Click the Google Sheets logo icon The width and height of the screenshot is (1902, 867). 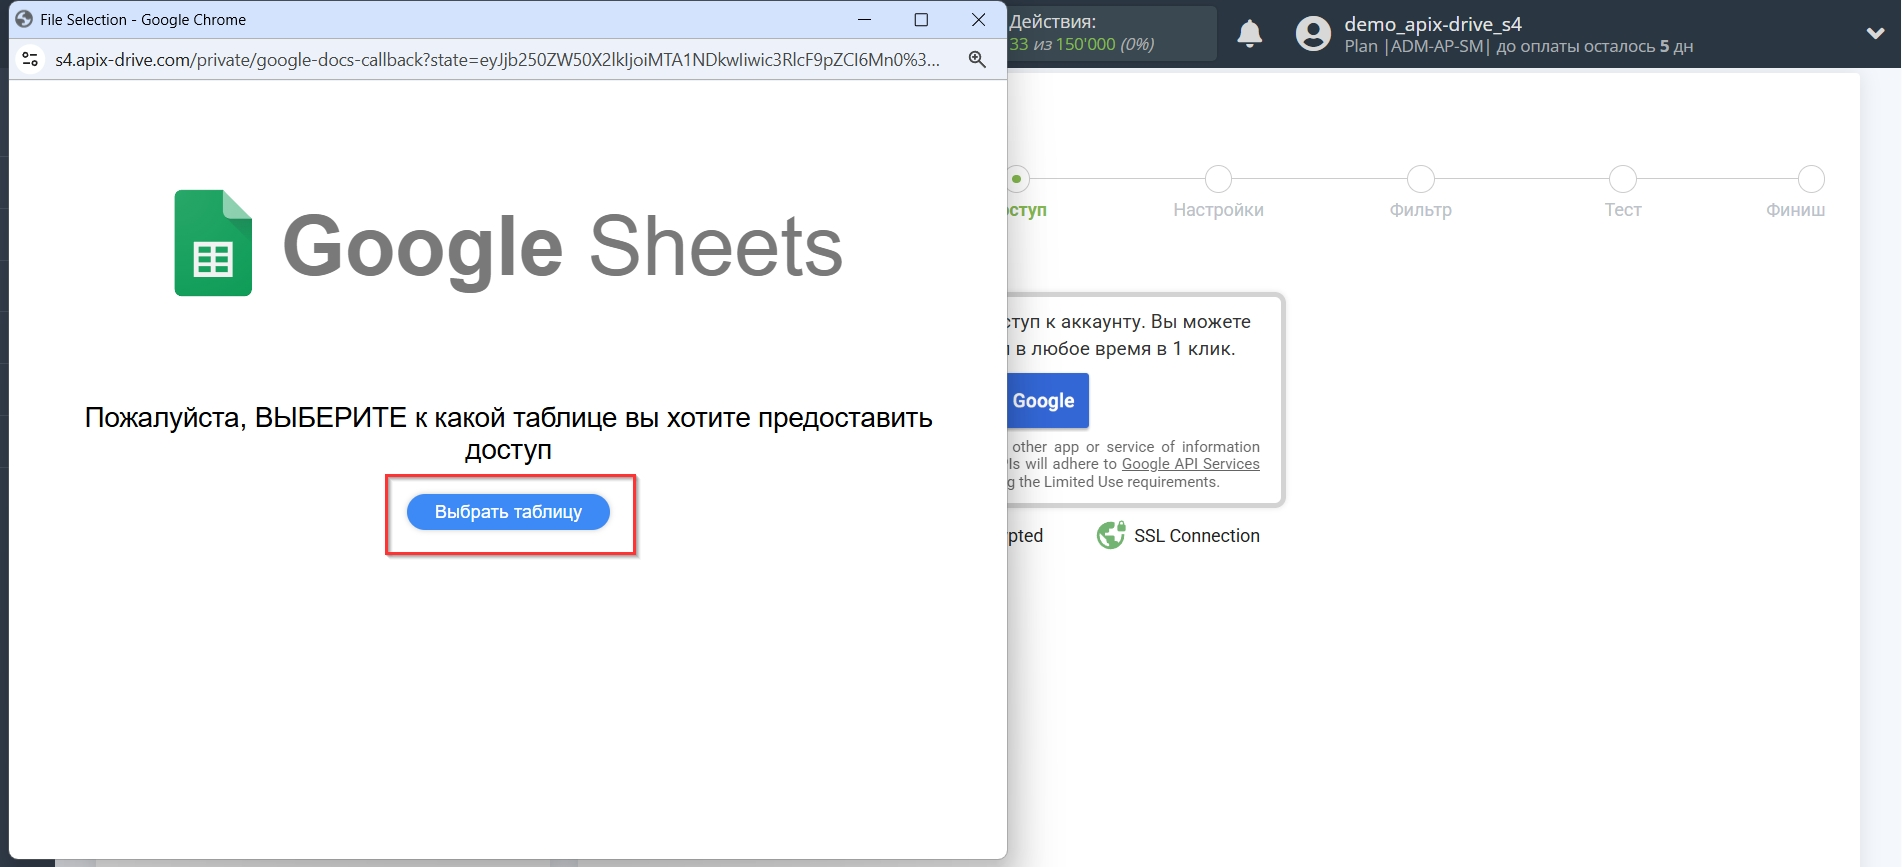click(213, 243)
